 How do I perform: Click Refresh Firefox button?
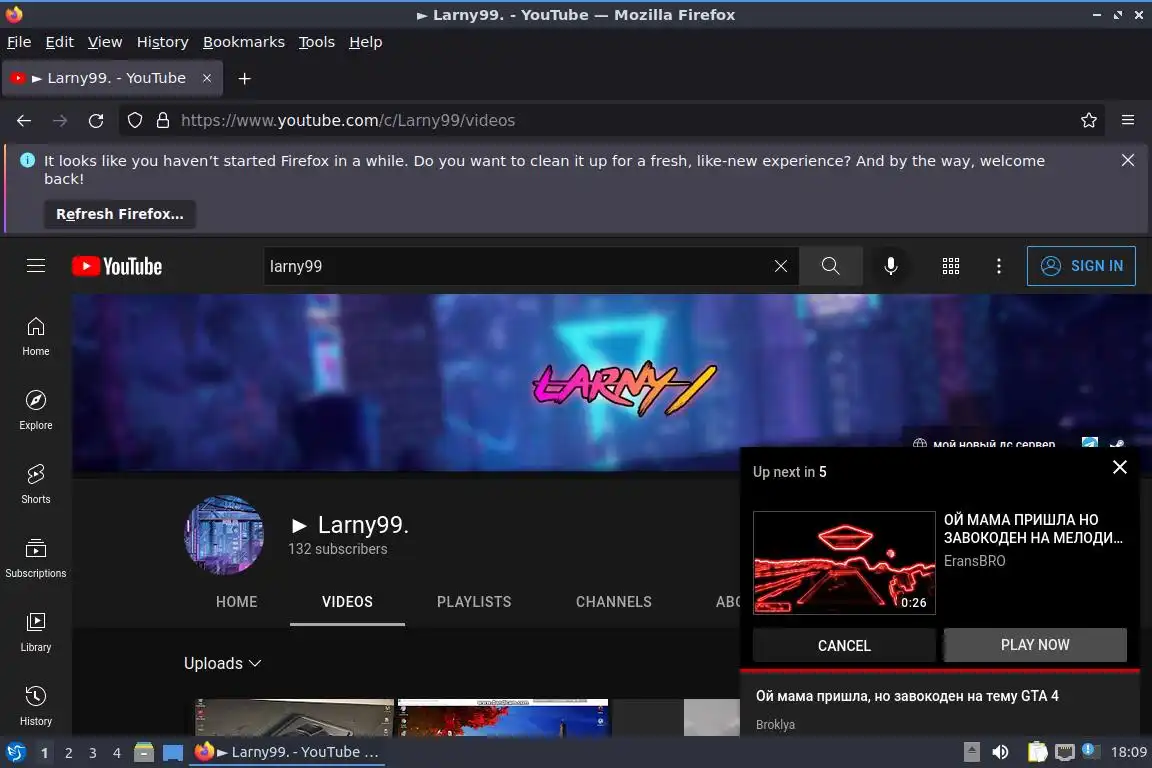120,214
